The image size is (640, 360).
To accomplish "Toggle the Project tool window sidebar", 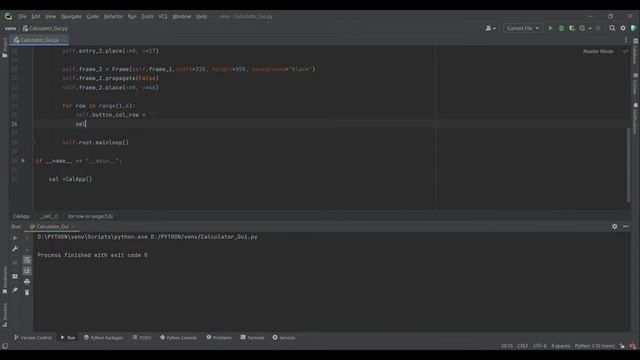I will [4, 47].
